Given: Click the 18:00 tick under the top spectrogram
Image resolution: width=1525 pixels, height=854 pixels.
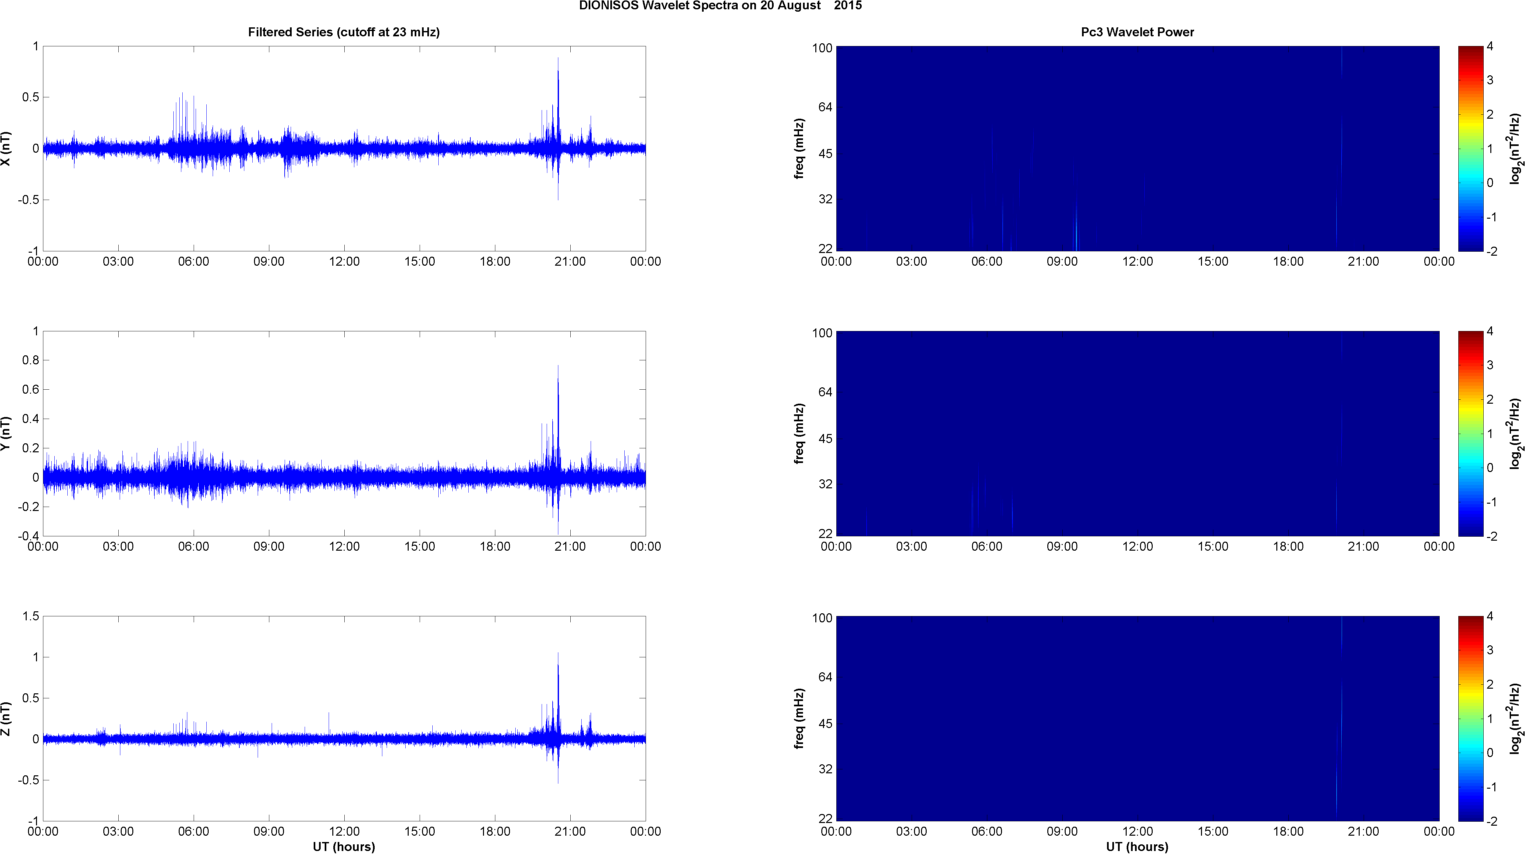Looking at the screenshot, I should (x=1288, y=262).
